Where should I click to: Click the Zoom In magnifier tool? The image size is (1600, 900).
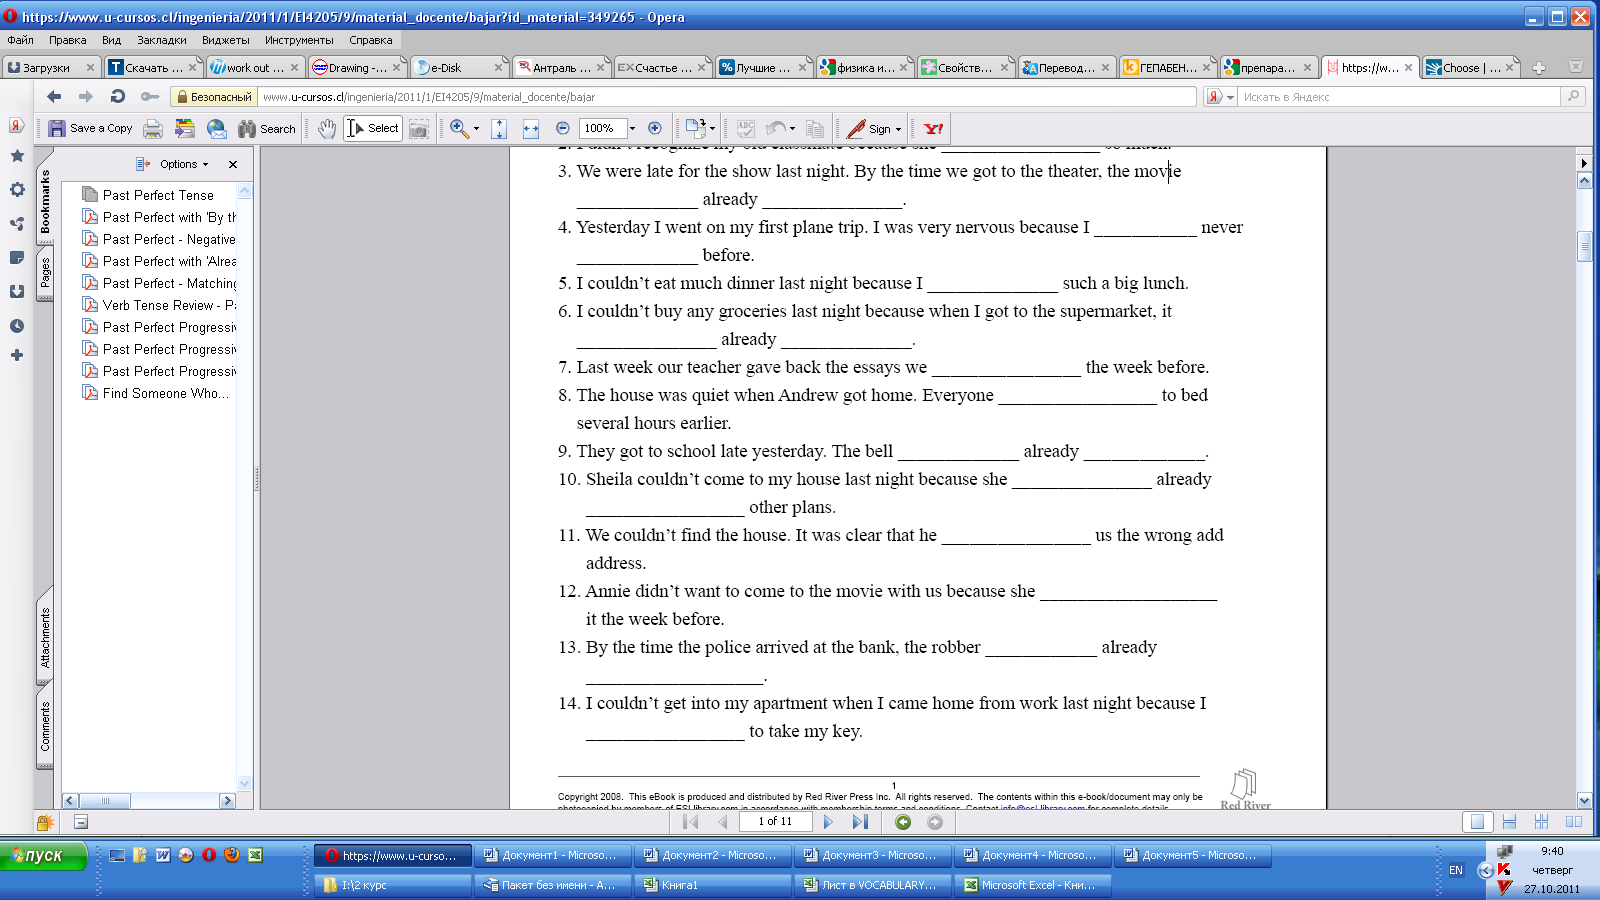click(459, 128)
